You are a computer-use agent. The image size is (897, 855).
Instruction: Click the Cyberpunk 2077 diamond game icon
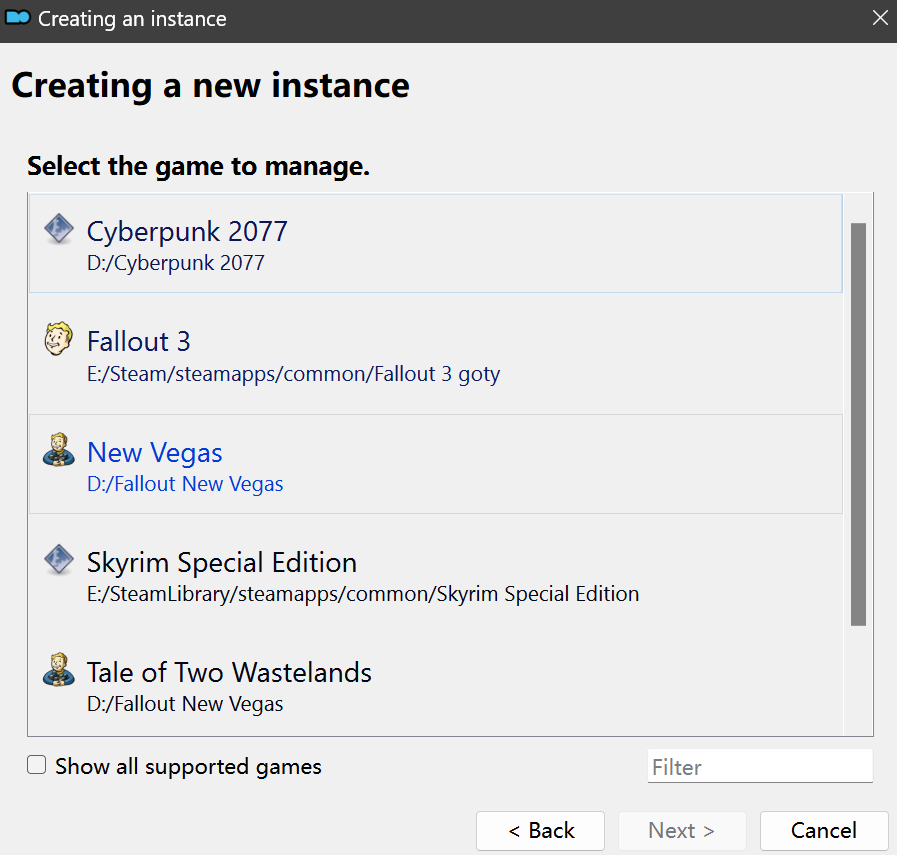59,229
